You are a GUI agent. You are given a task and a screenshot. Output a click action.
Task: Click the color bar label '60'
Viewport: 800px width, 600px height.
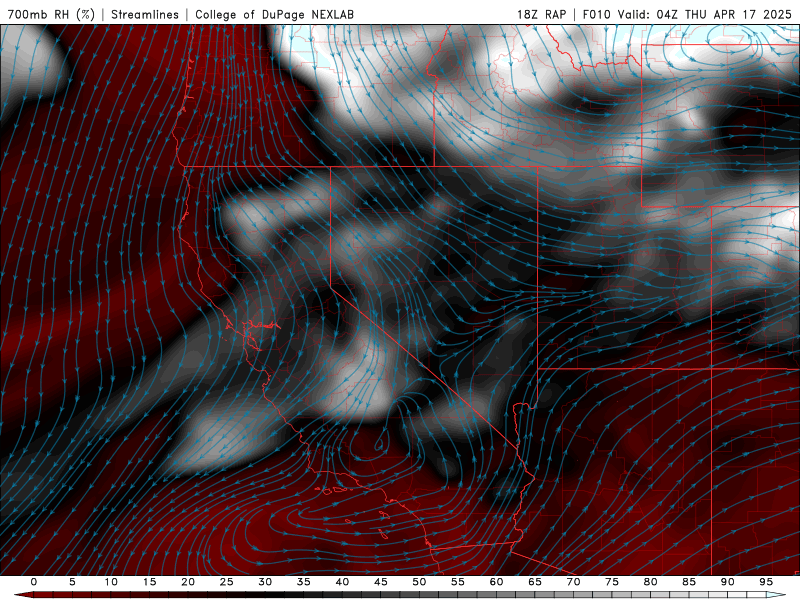click(x=496, y=582)
